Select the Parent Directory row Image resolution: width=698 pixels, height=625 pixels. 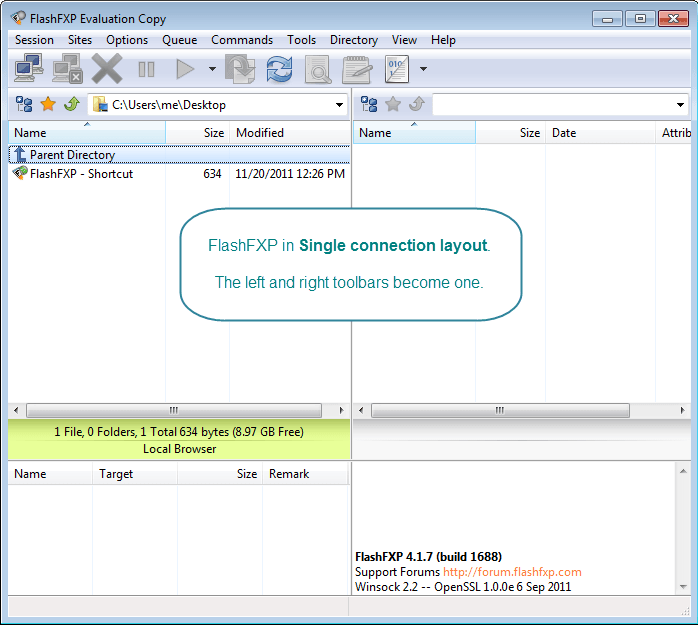tap(179, 154)
